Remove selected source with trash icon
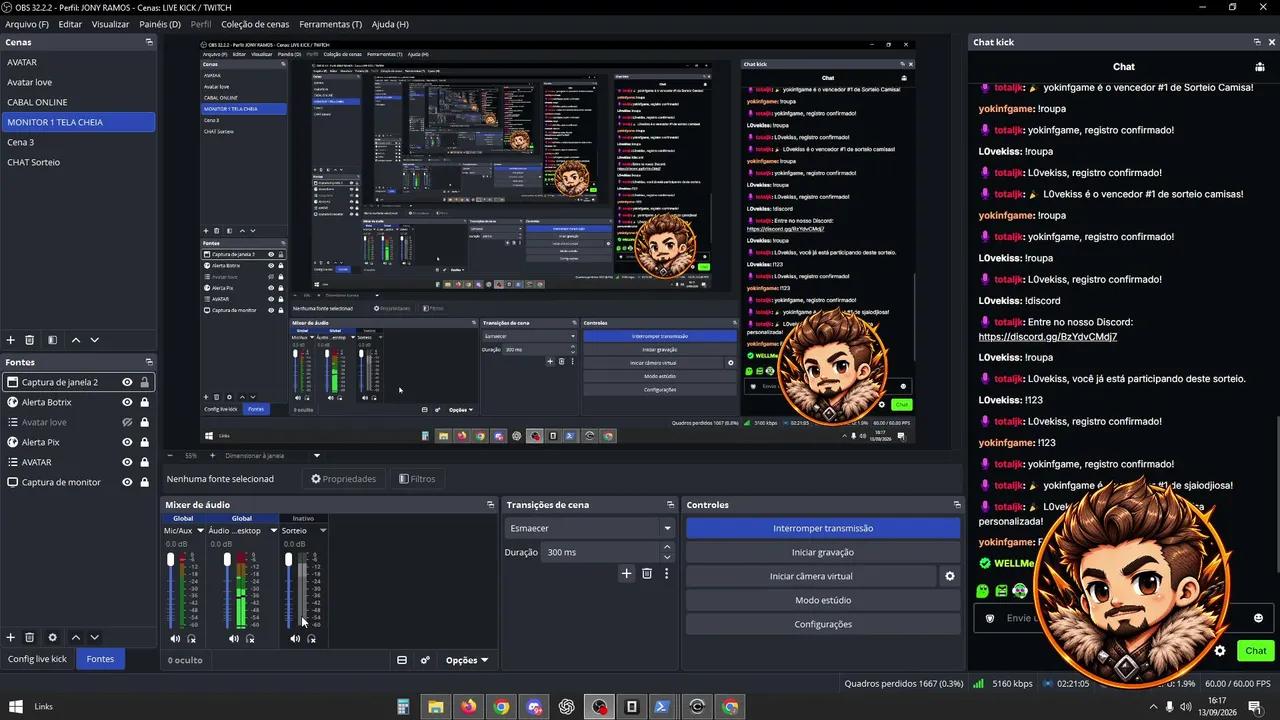This screenshot has width=1280, height=720. pyautogui.click(x=30, y=637)
